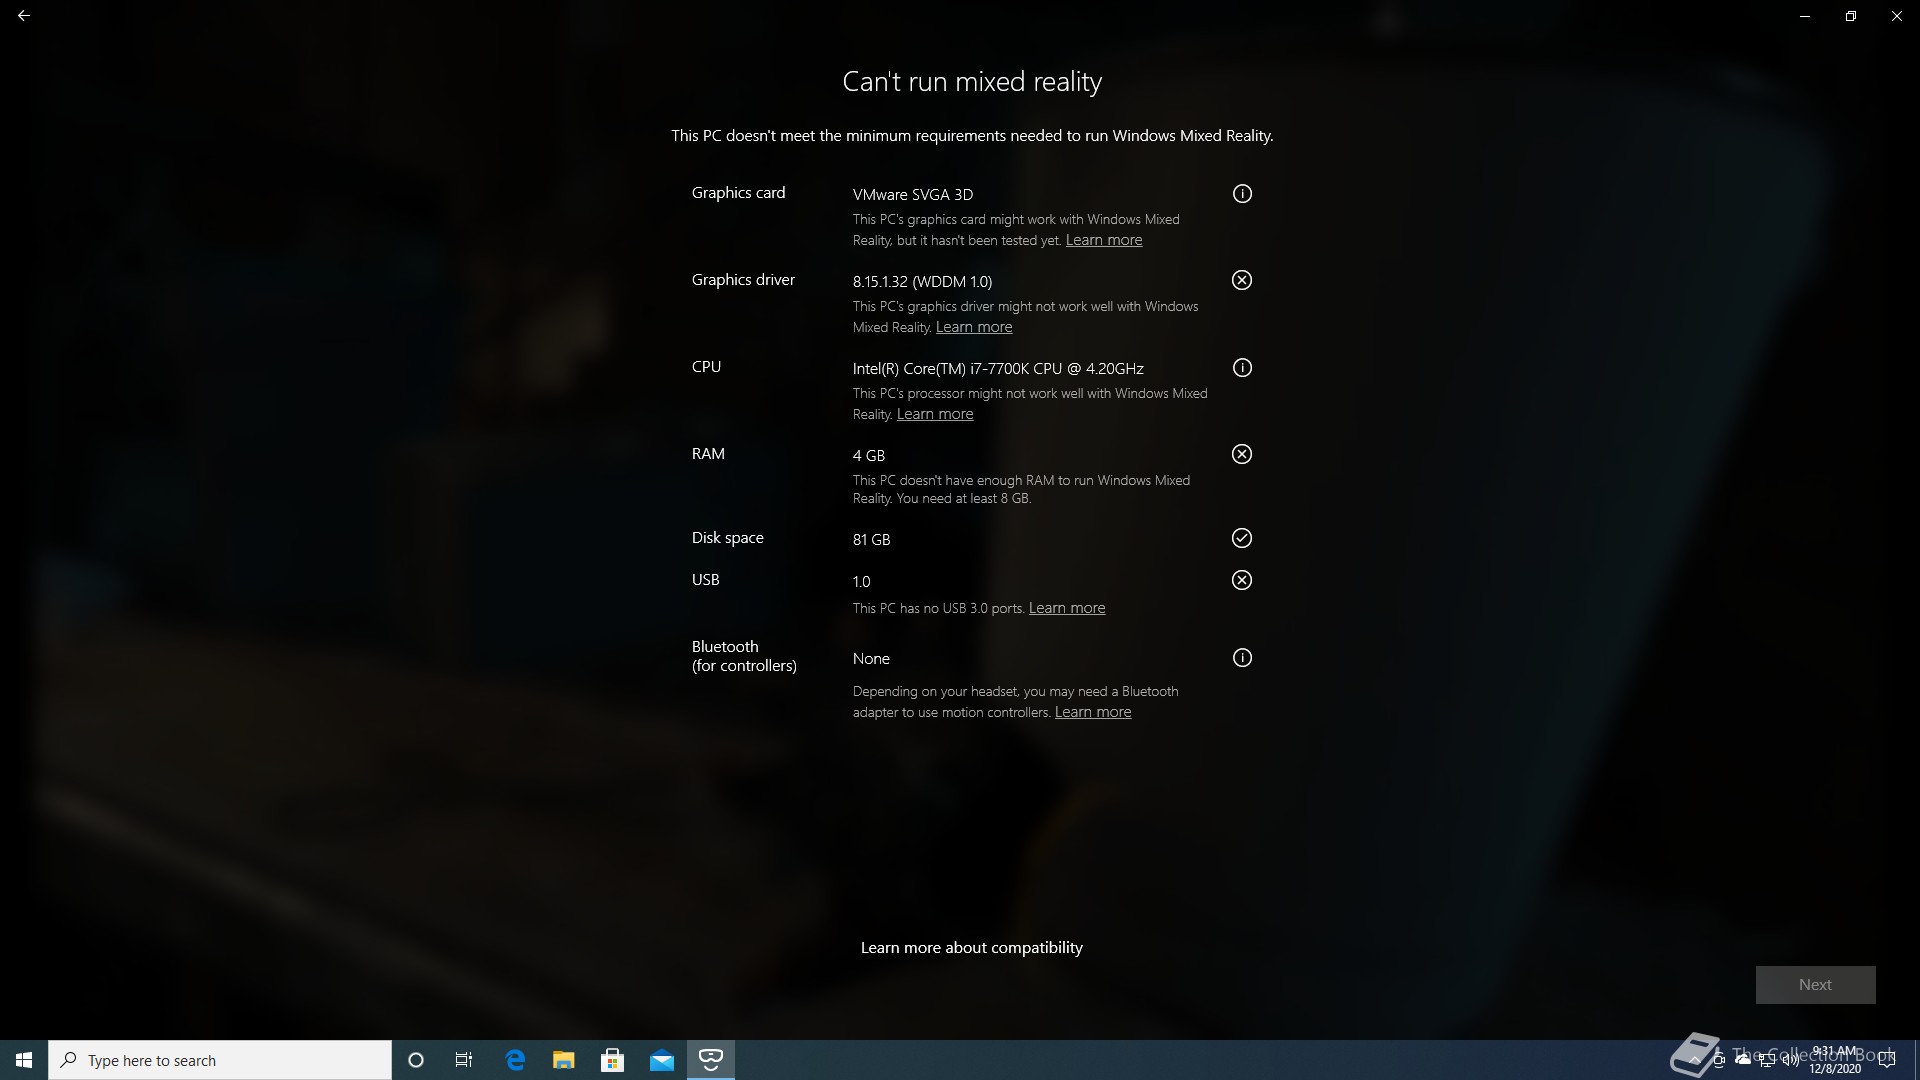Select the Intel Core i7-7700K CPU text

point(998,369)
